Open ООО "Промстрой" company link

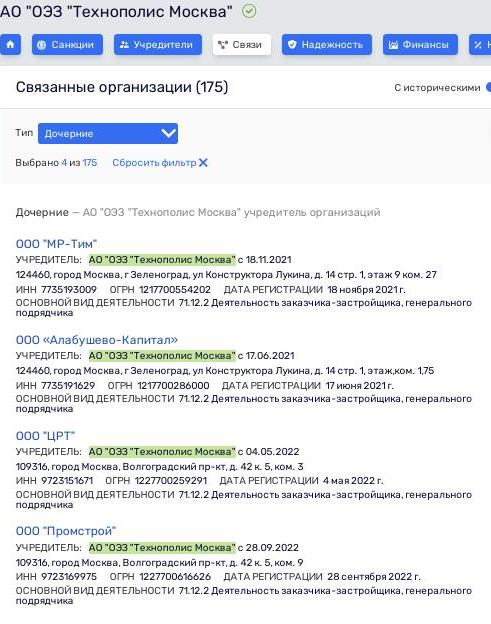(x=66, y=531)
